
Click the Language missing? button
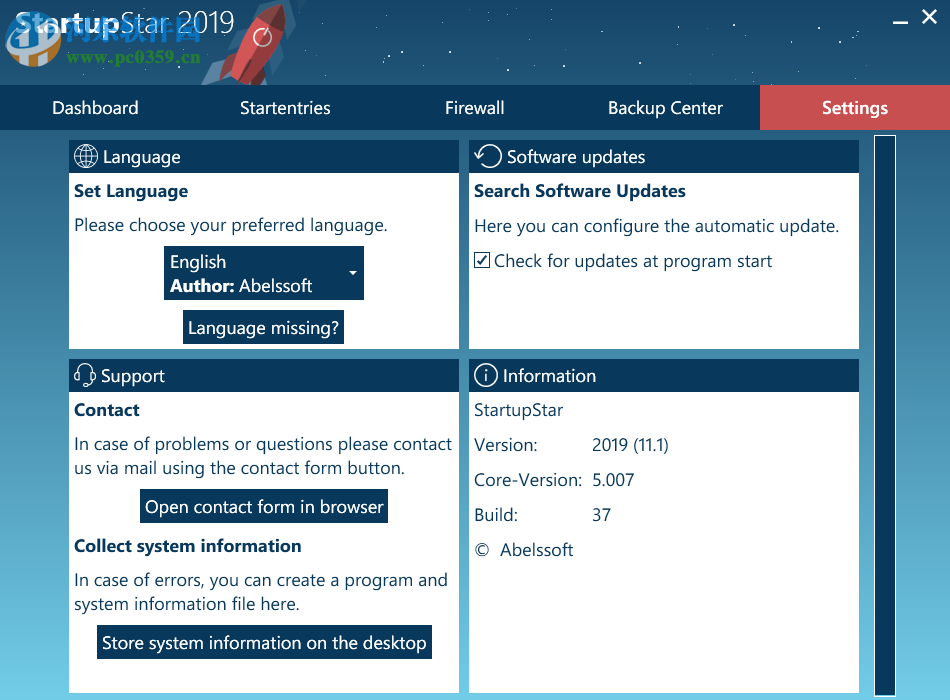point(263,326)
